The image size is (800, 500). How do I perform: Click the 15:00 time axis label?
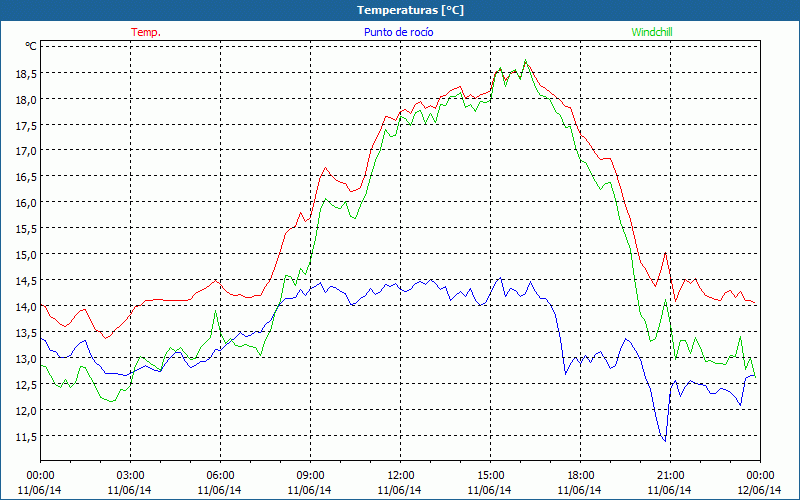[x=490, y=475]
